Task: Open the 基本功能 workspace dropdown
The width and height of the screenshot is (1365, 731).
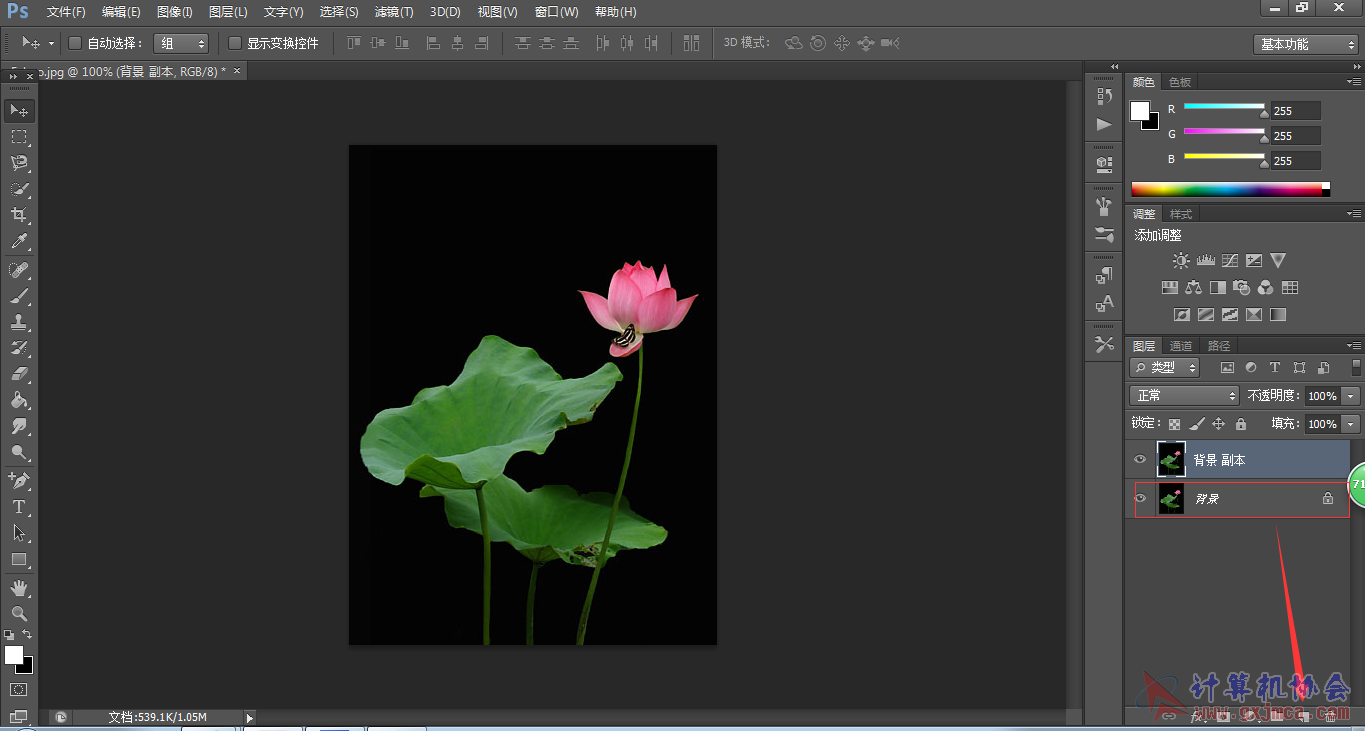Action: point(1305,44)
